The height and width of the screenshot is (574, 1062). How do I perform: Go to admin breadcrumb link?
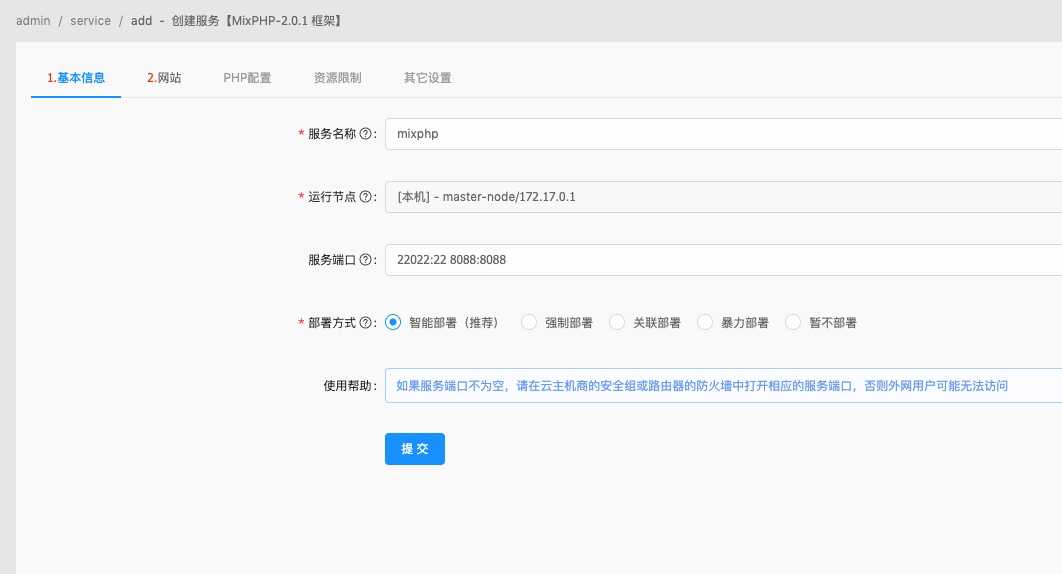click(x=33, y=21)
